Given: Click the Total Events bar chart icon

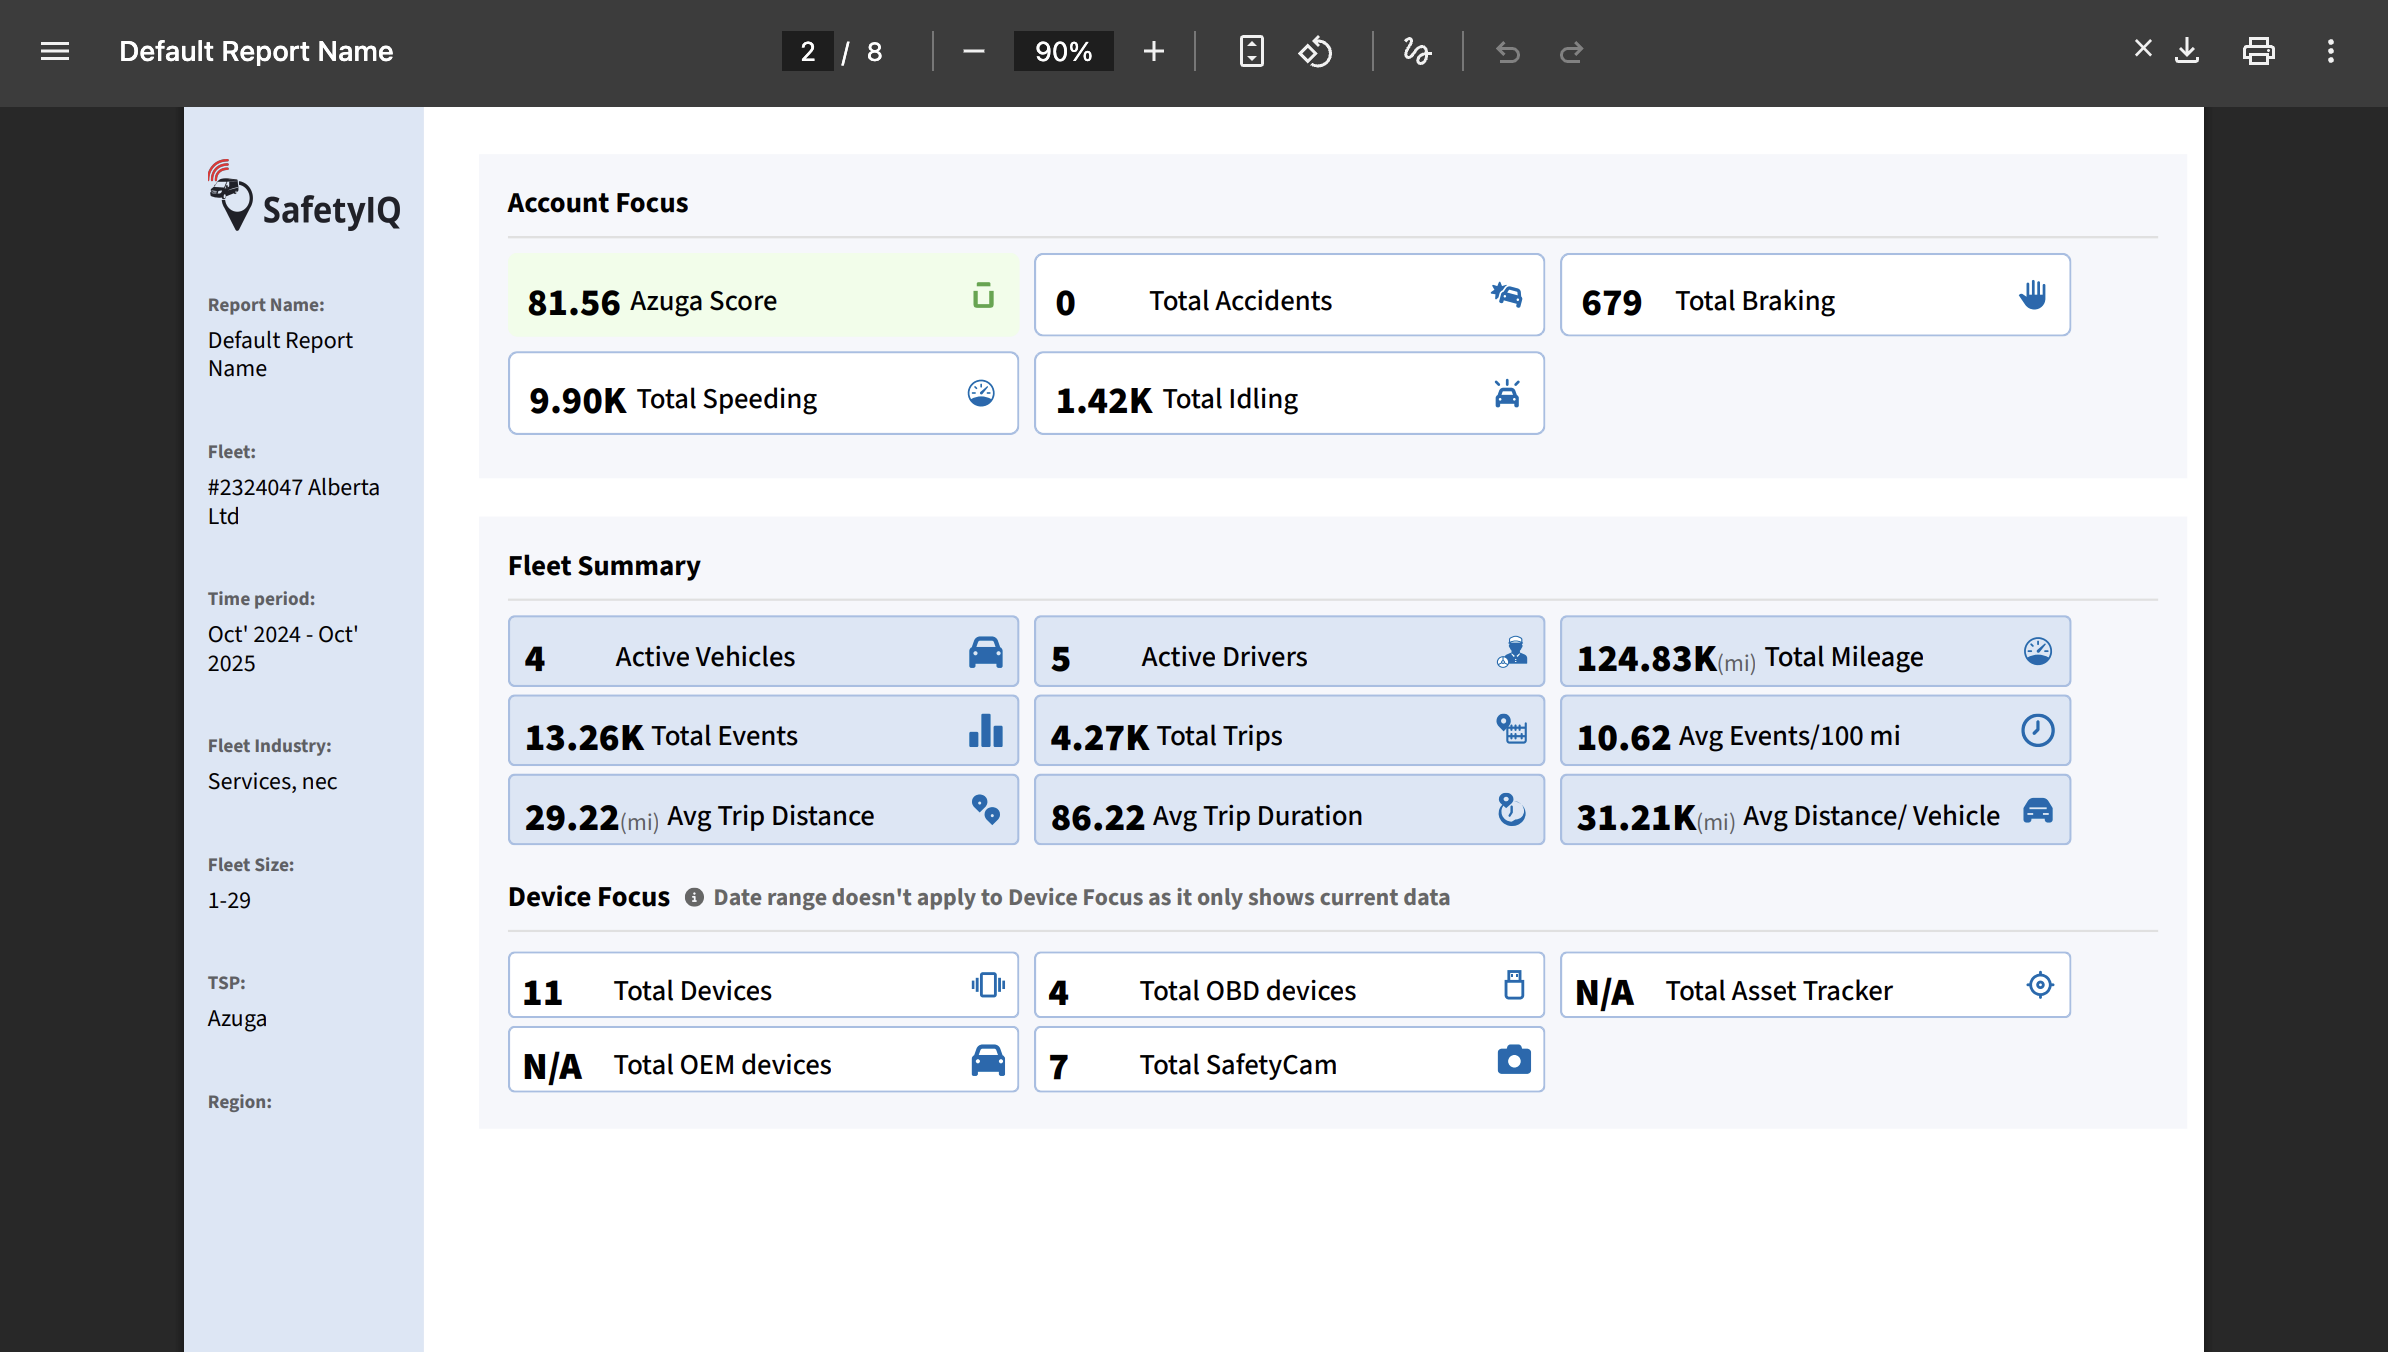Looking at the screenshot, I should pyautogui.click(x=985, y=731).
